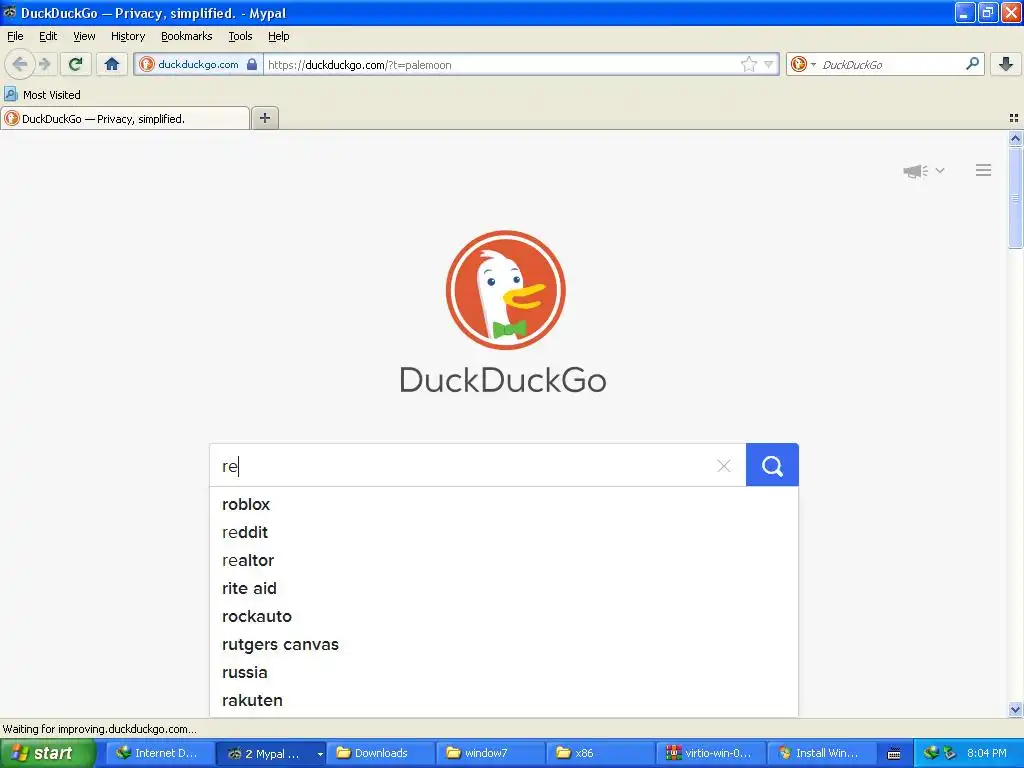This screenshot has height=768, width=1024.
Task: Switch to window7 folder taskbar item
Action: 490,753
